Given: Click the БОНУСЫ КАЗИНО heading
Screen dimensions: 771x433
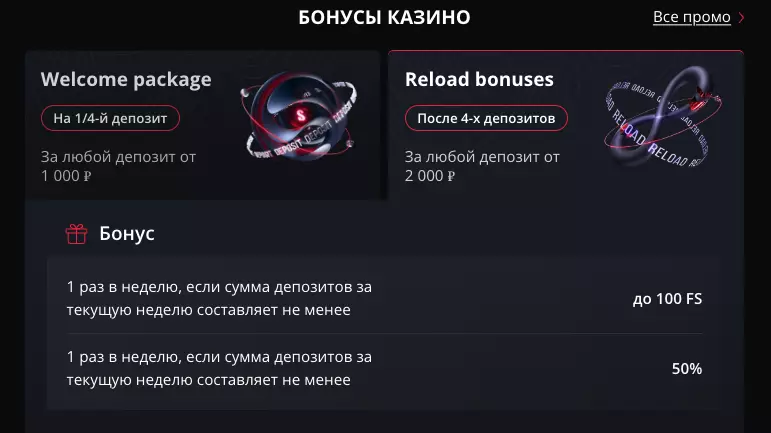Looking at the screenshot, I should [x=384, y=18].
